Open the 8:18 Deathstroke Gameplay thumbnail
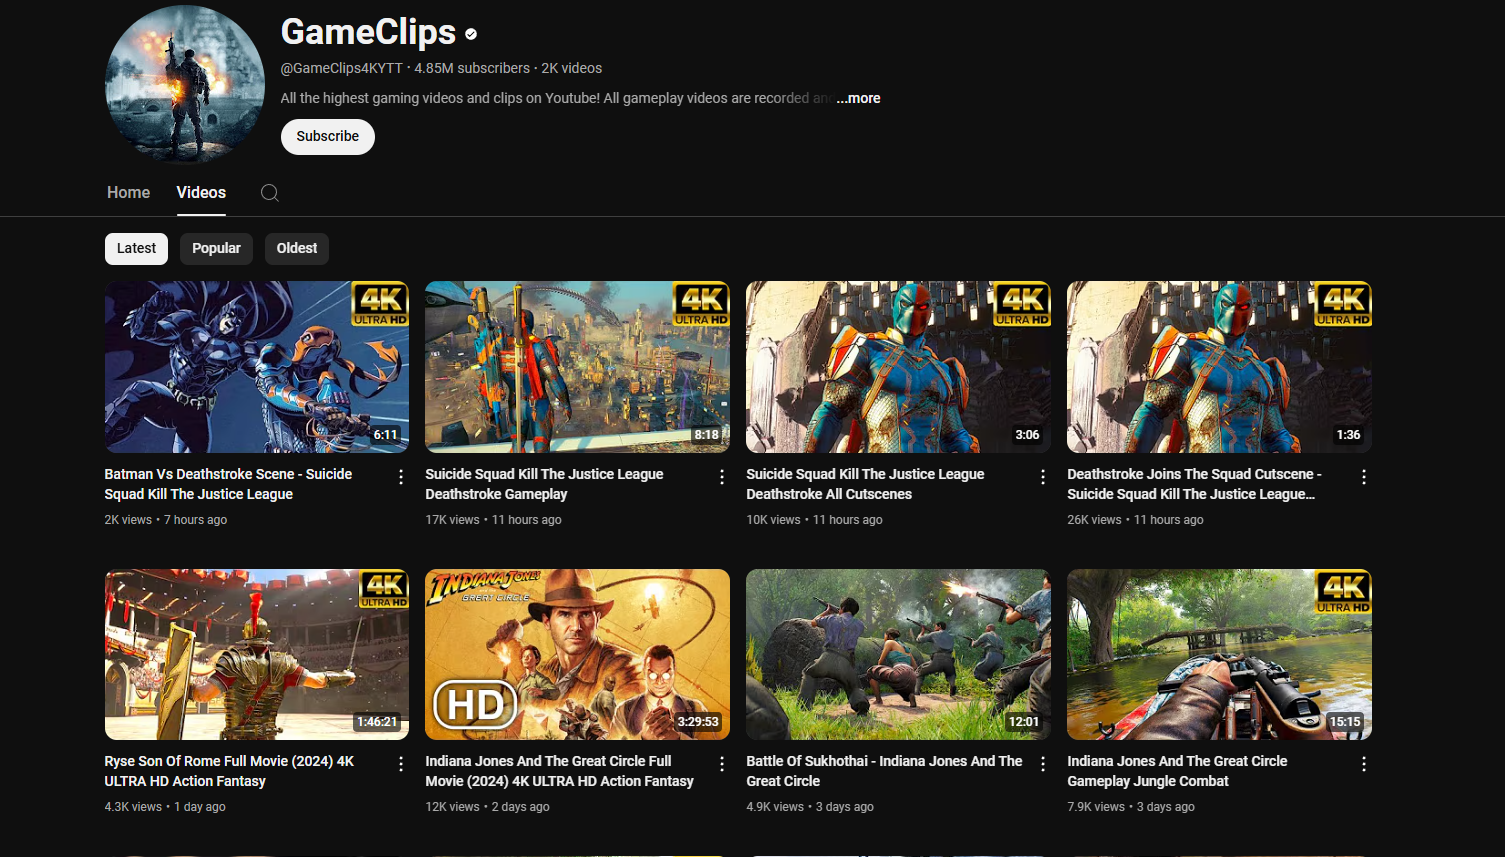Screen dimensions: 1505x857 pos(577,367)
